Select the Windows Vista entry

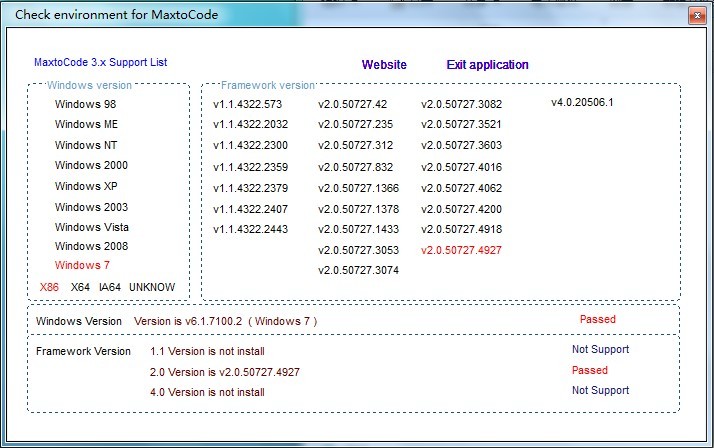point(92,227)
